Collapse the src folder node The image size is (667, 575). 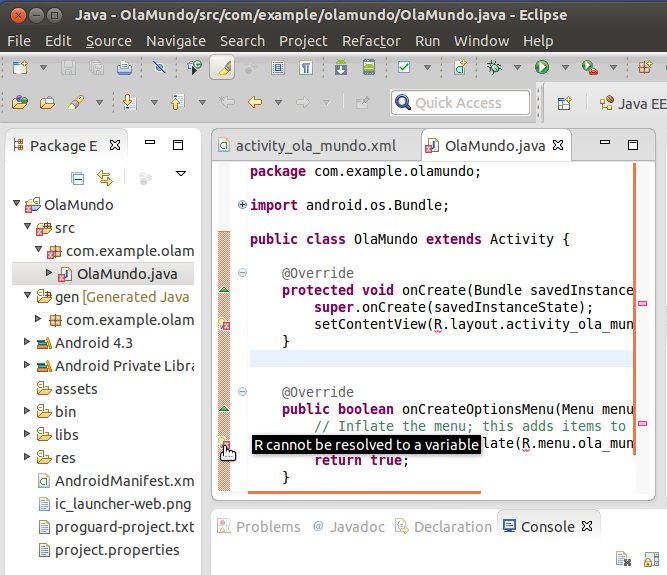[28, 226]
